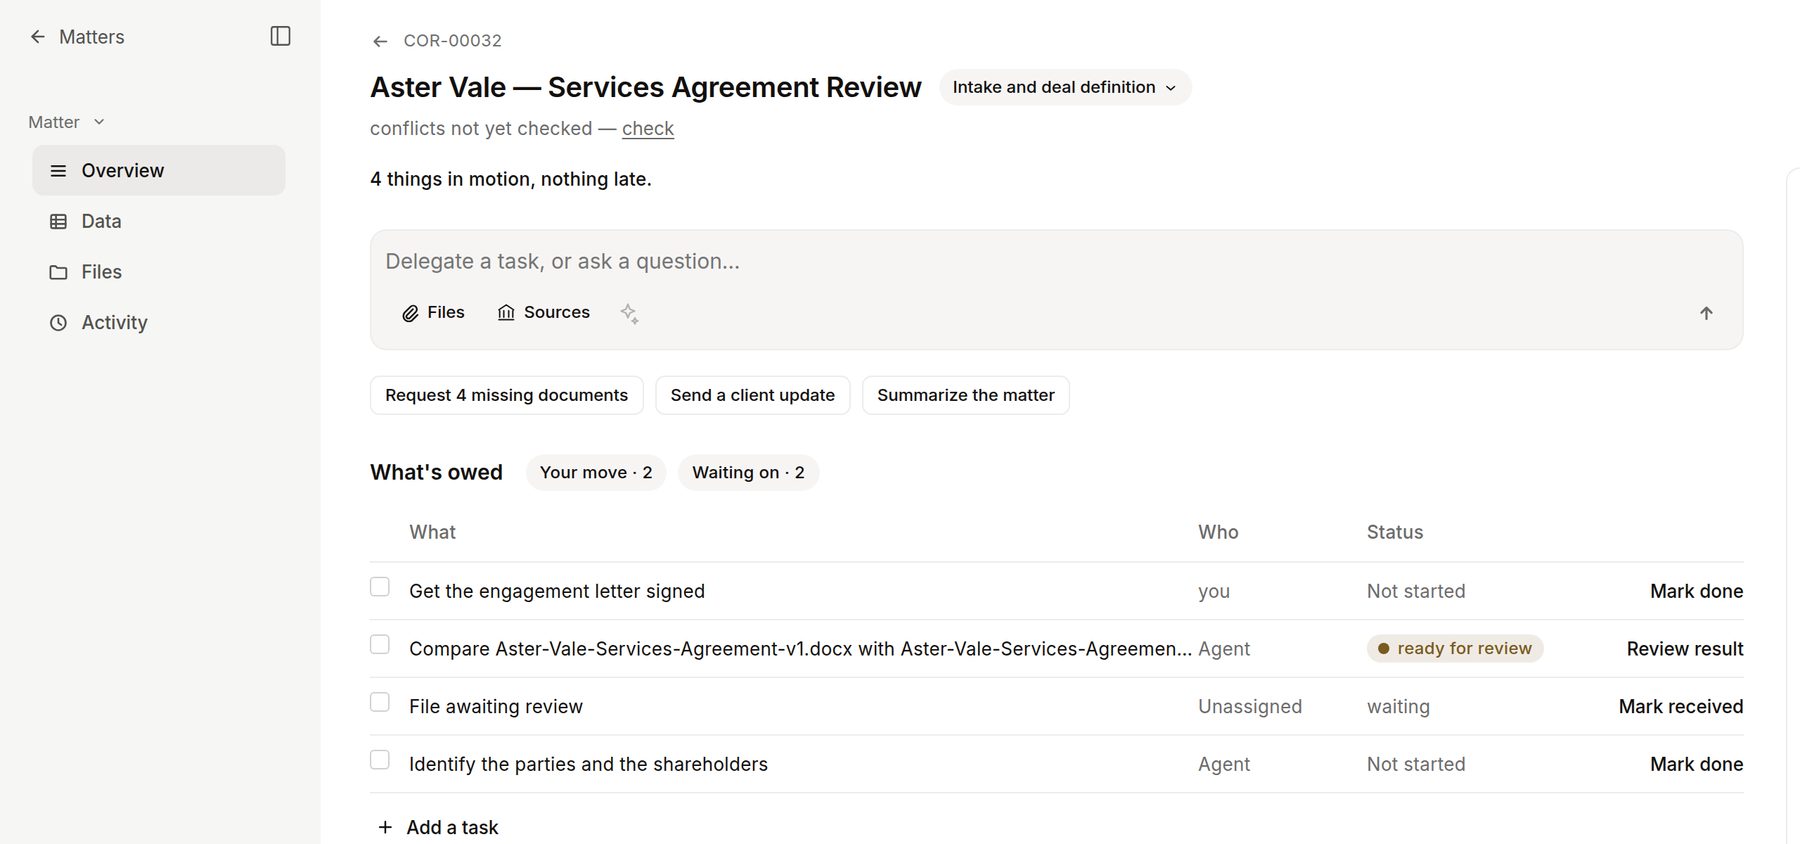
Task: Mark done the engagement letter task
Action: (1696, 591)
